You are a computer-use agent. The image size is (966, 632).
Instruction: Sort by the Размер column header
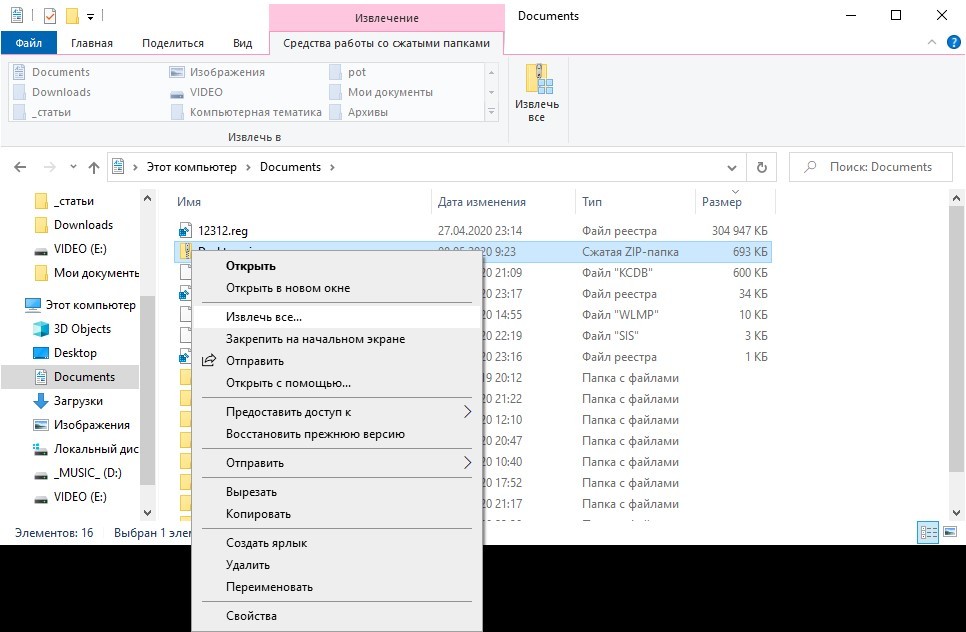coord(734,202)
